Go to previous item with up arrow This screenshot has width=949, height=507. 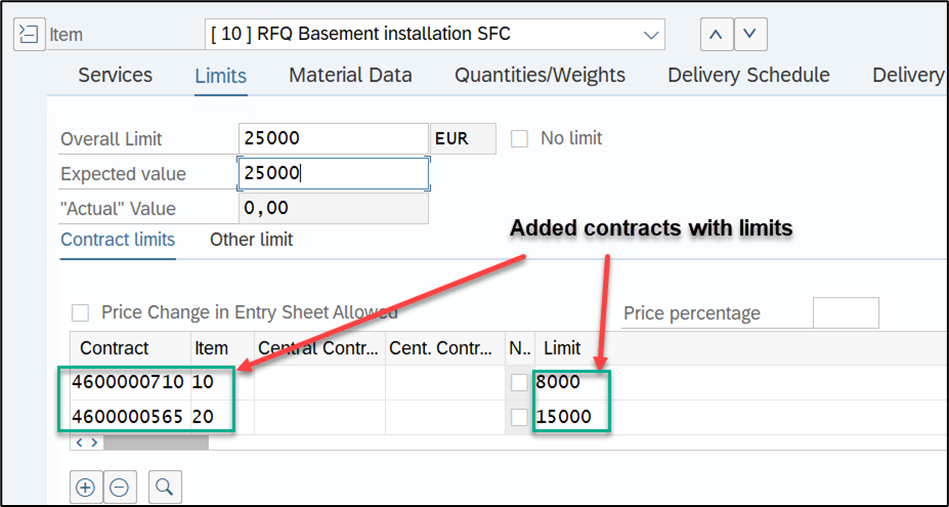[x=715, y=34]
